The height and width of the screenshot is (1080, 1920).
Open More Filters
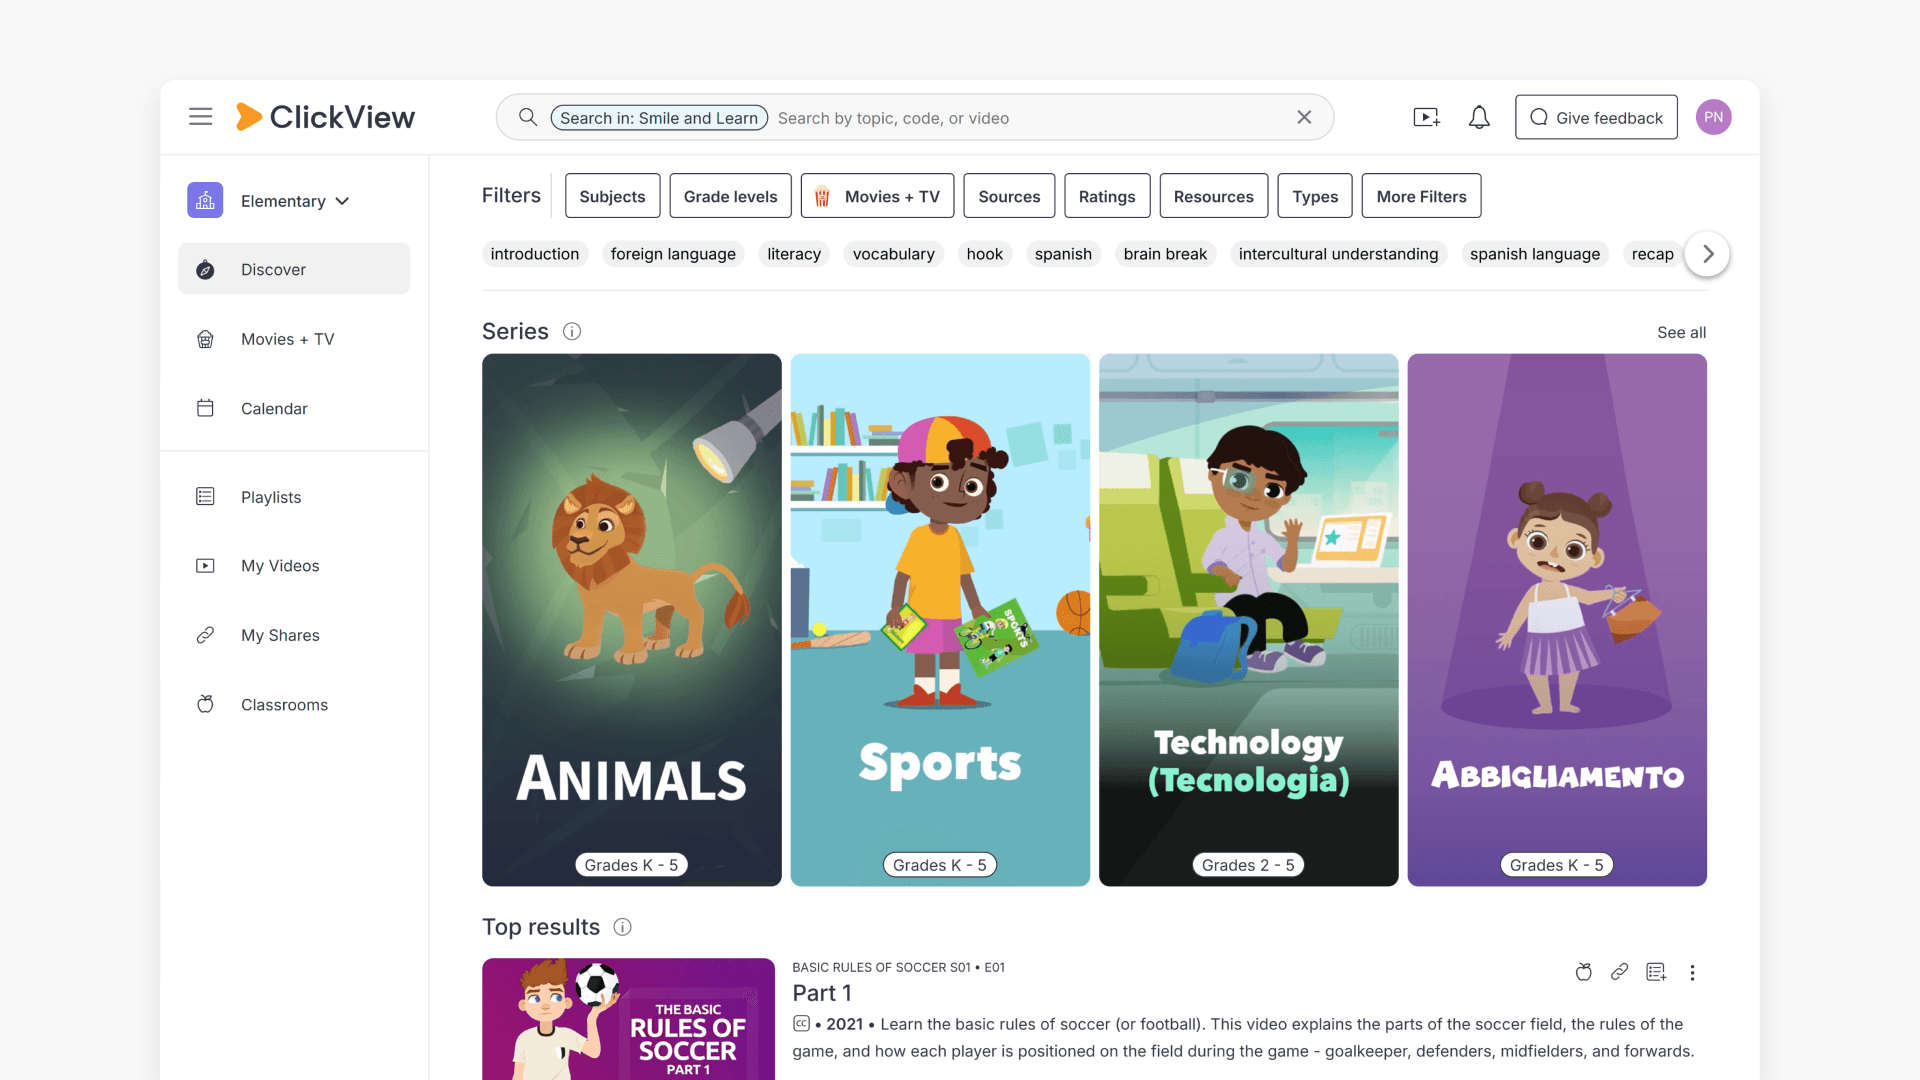pyautogui.click(x=1421, y=196)
